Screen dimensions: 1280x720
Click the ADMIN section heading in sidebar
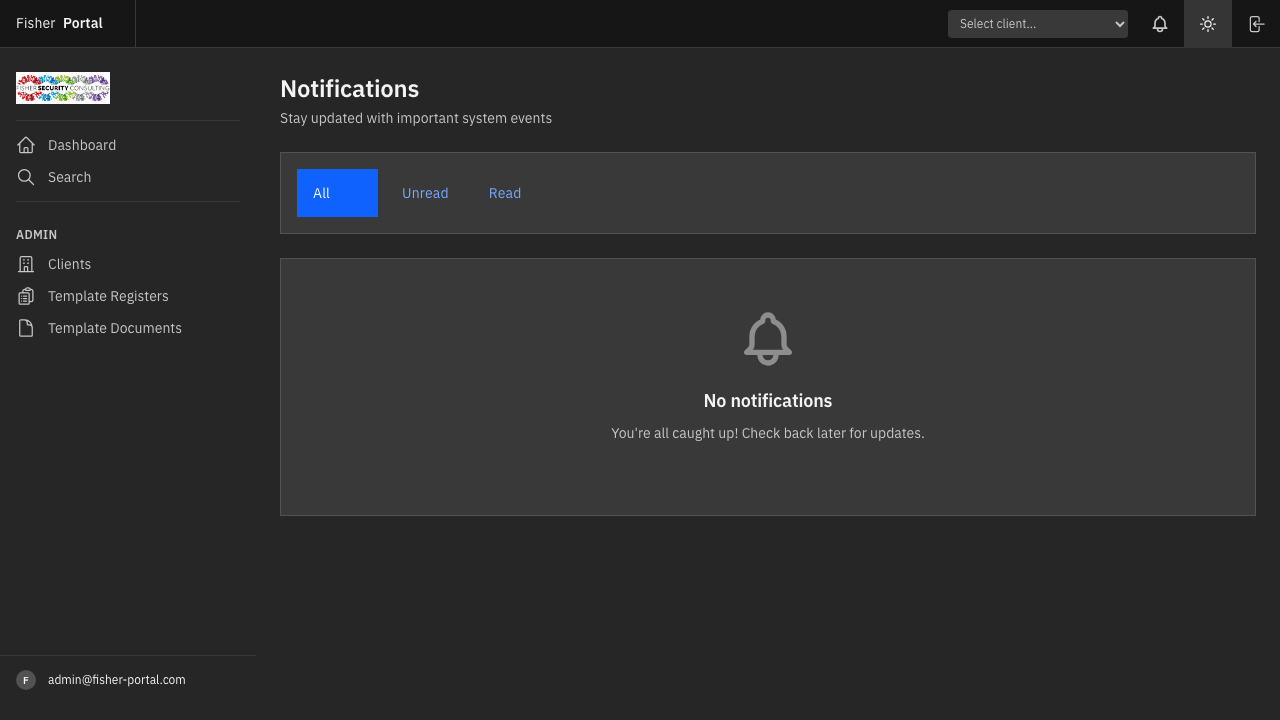(37, 234)
